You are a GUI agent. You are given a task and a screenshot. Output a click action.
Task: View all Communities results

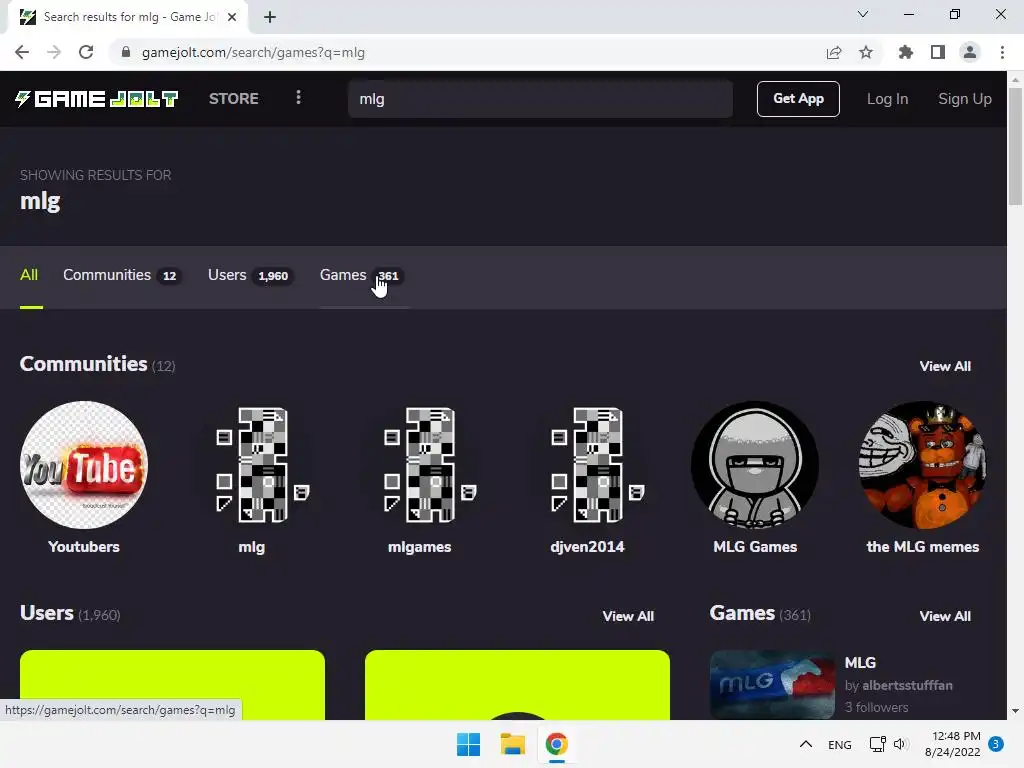(x=945, y=366)
